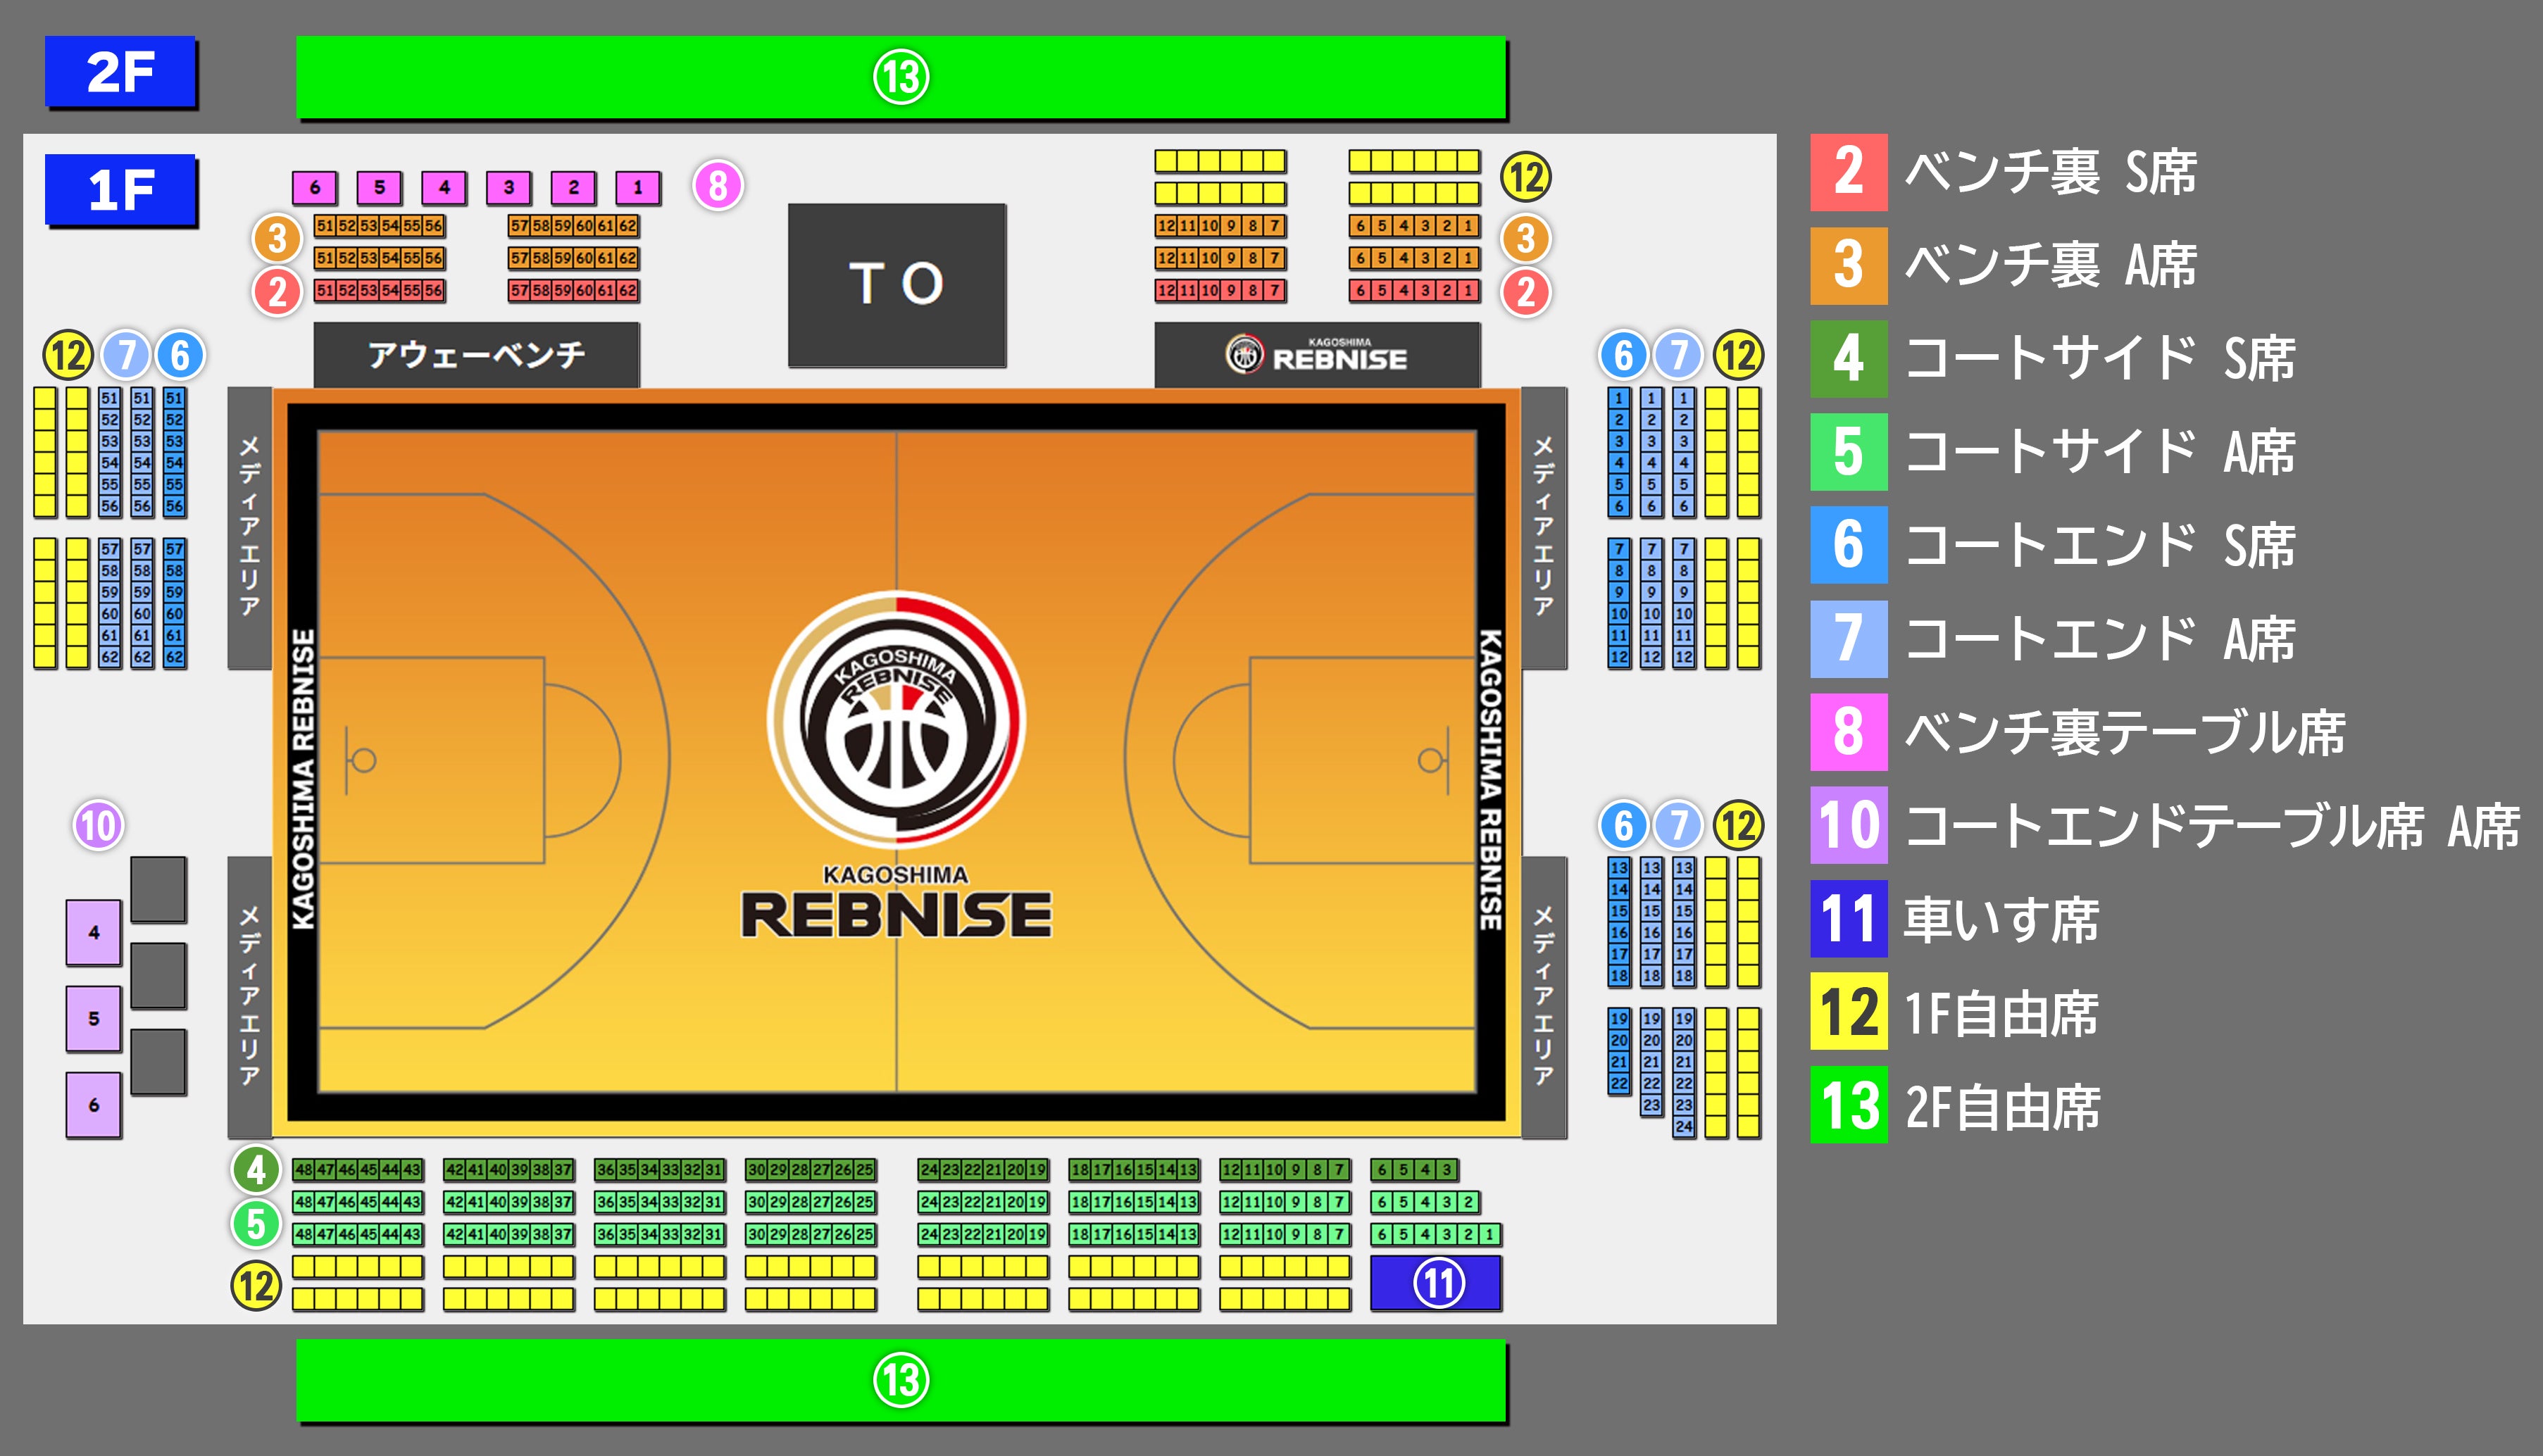Click the アウェーベンチ away bench box
This screenshot has height=1456, width=2543.
pyautogui.click(x=476, y=355)
